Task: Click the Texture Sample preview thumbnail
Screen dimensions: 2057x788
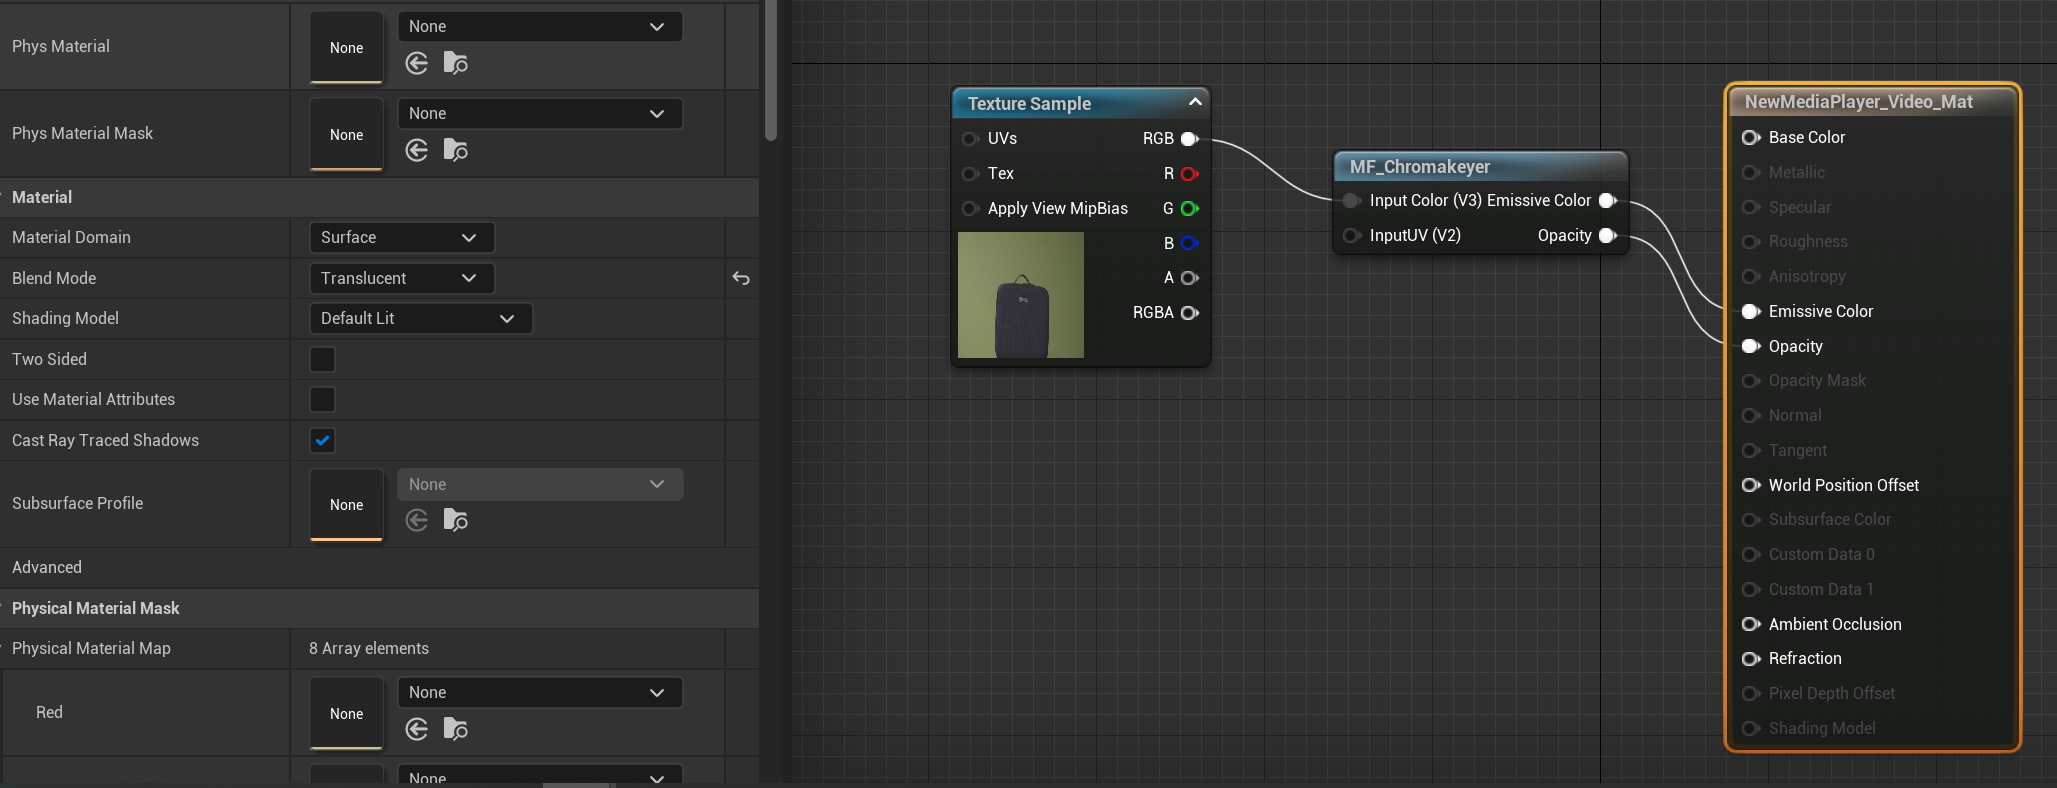Action: tap(1020, 295)
